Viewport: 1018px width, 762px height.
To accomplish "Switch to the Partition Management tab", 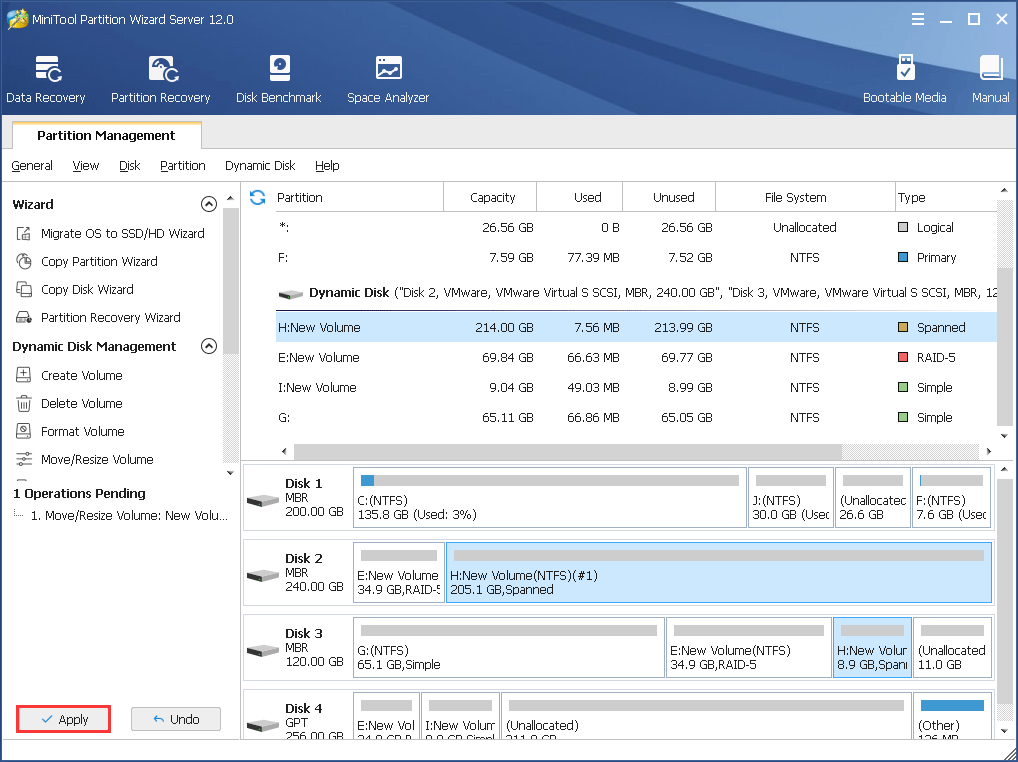I will click(x=106, y=135).
